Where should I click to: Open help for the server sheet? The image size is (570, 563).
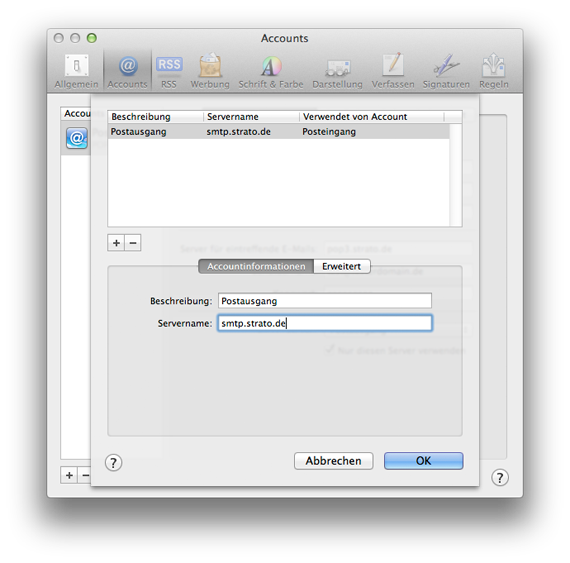tap(113, 463)
